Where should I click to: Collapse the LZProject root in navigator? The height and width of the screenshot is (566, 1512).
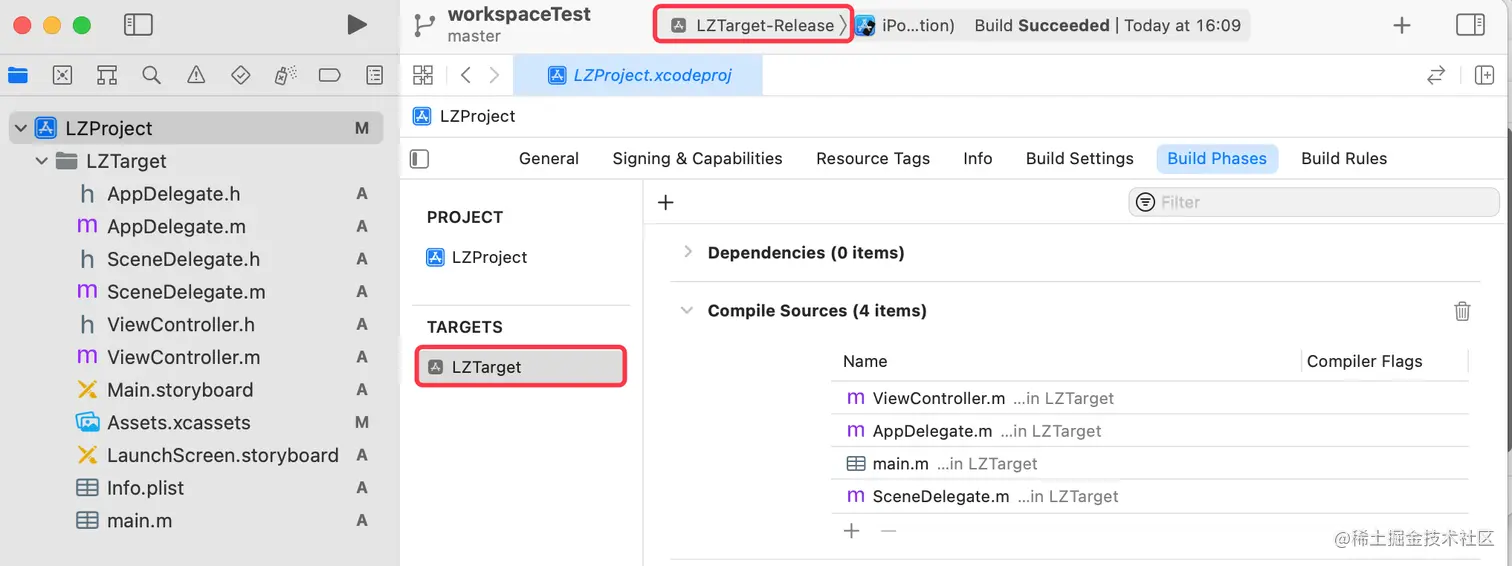(x=20, y=128)
